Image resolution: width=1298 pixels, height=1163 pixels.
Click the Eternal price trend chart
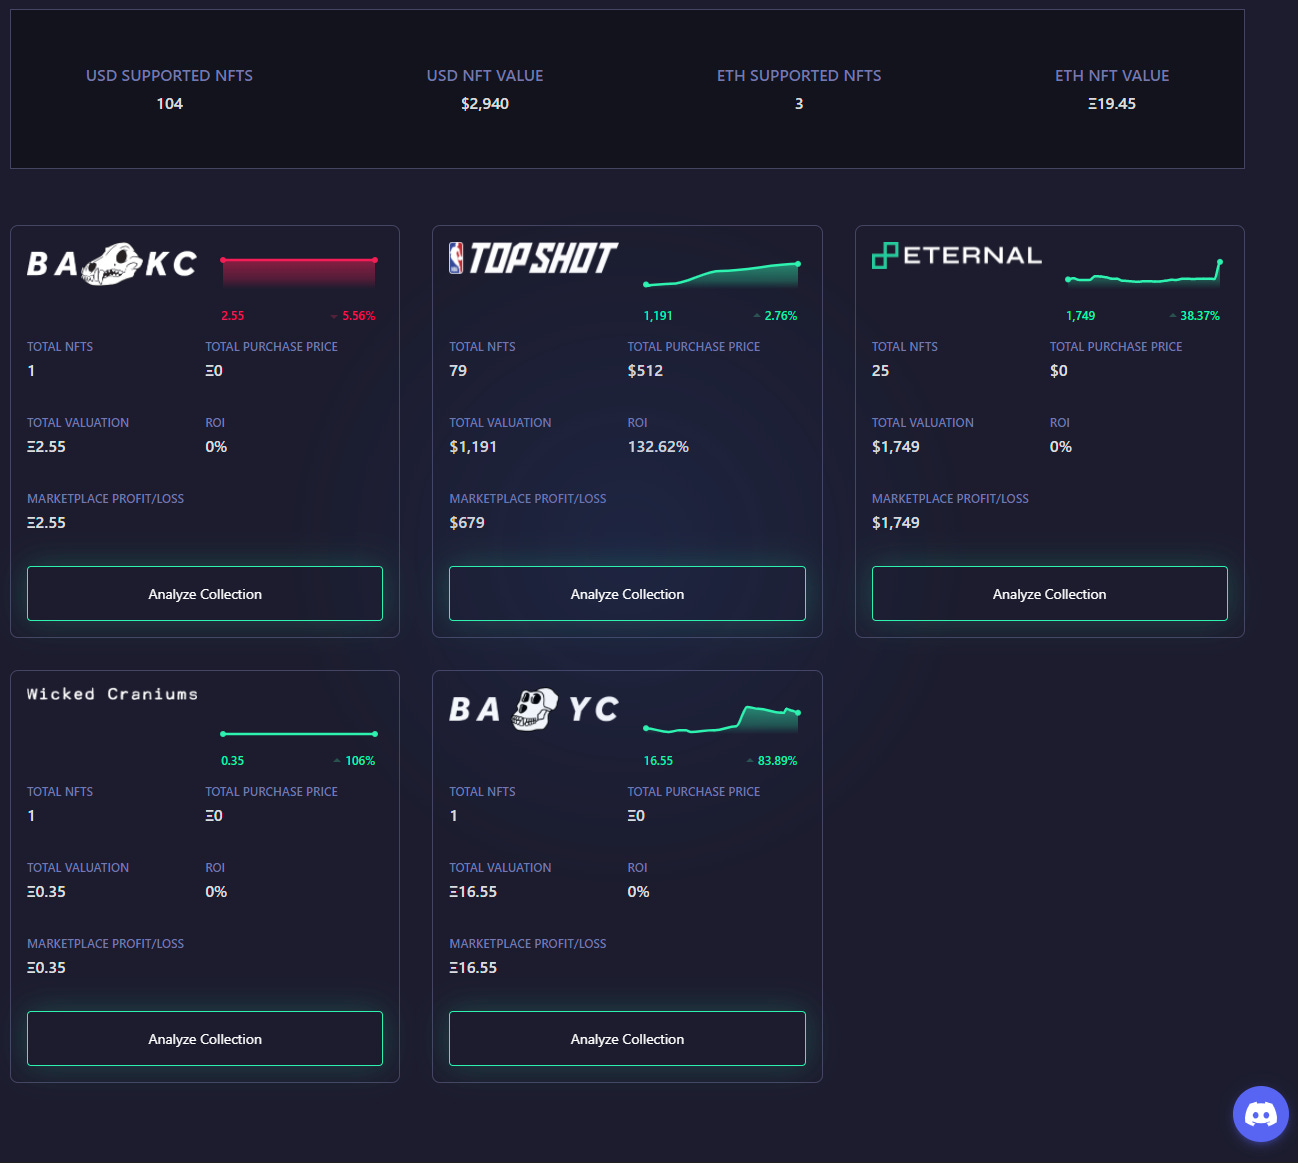[x=1144, y=272]
